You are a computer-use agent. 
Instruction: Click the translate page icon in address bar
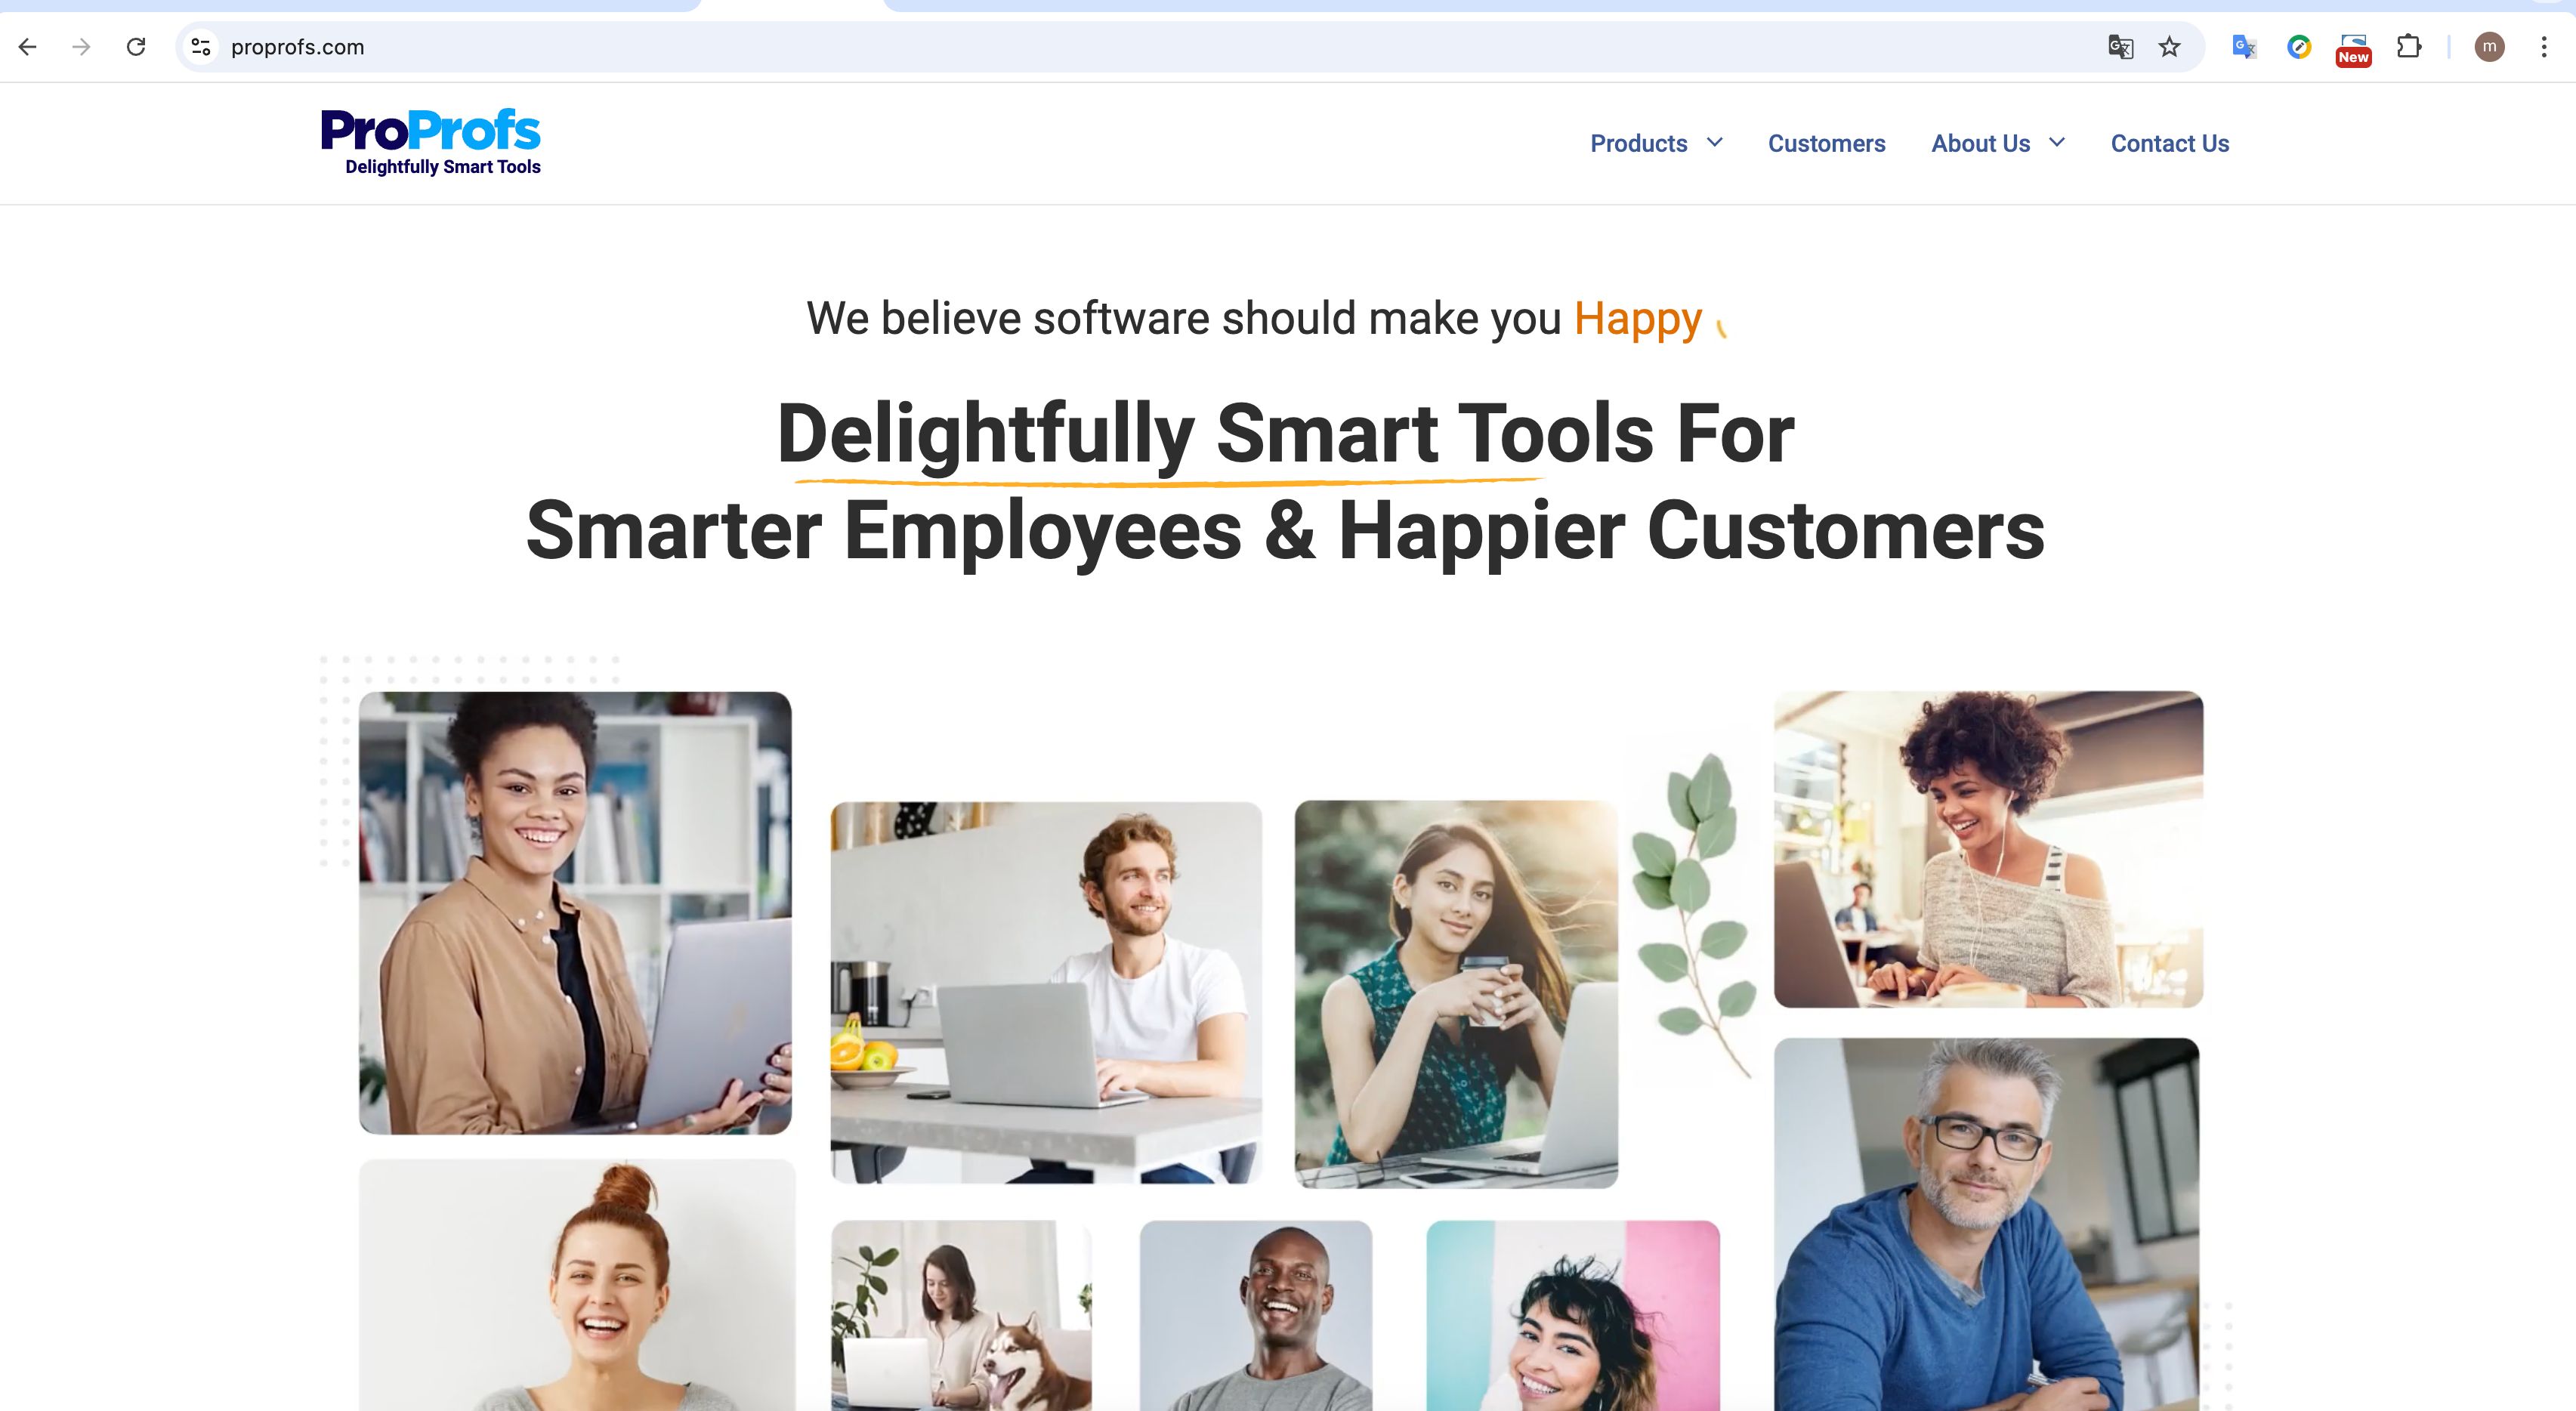click(2120, 47)
